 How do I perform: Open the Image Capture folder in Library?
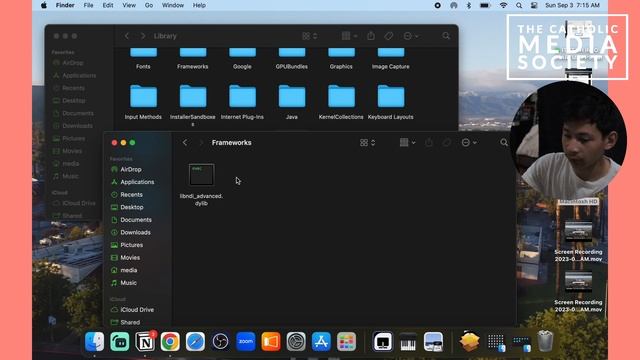click(x=391, y=58)
